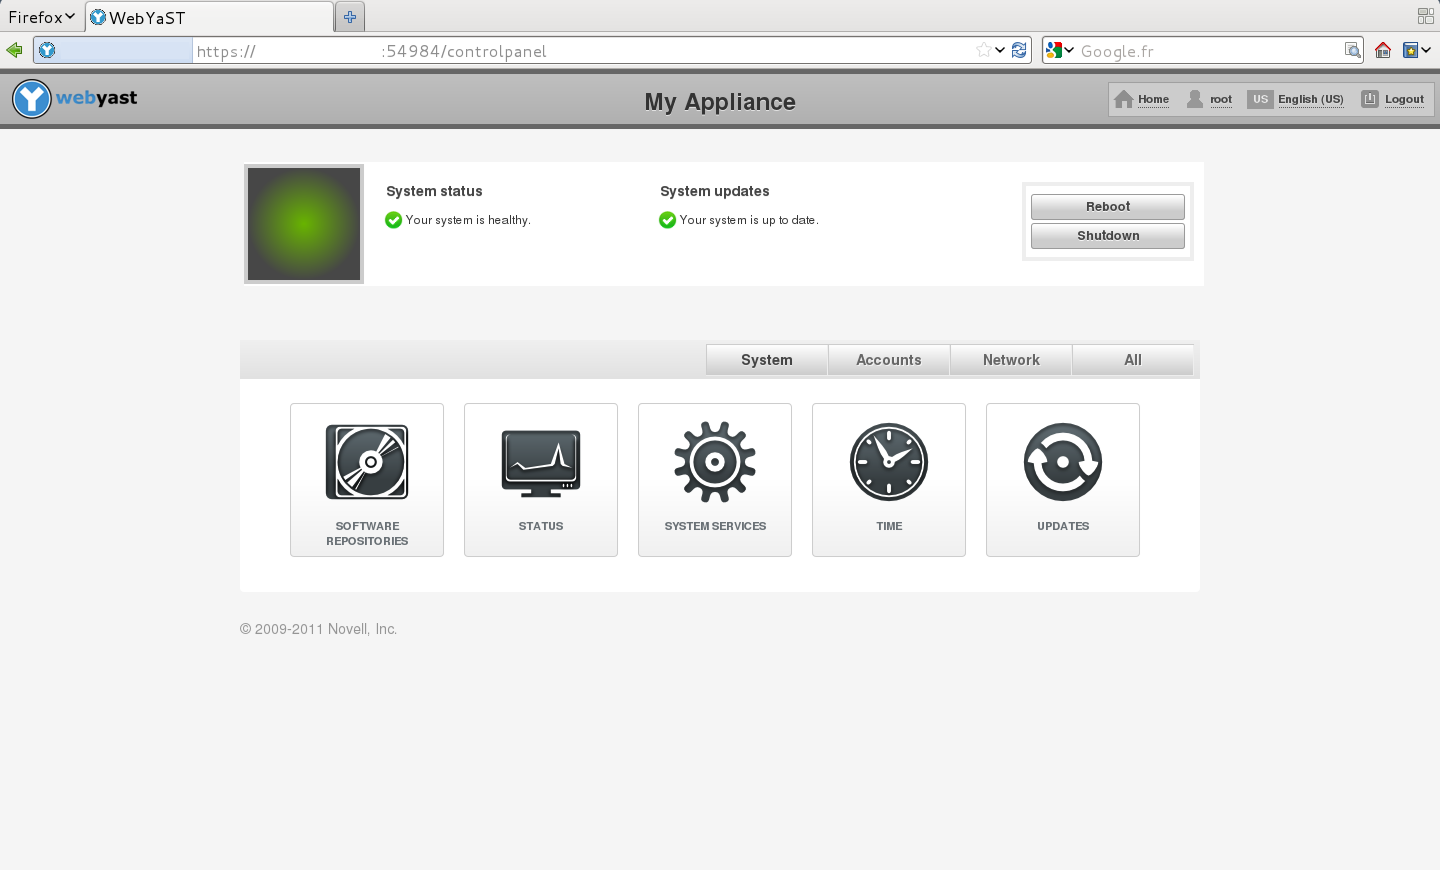
Task: Expand the Firefox application menu
Action: pos(41,17)
